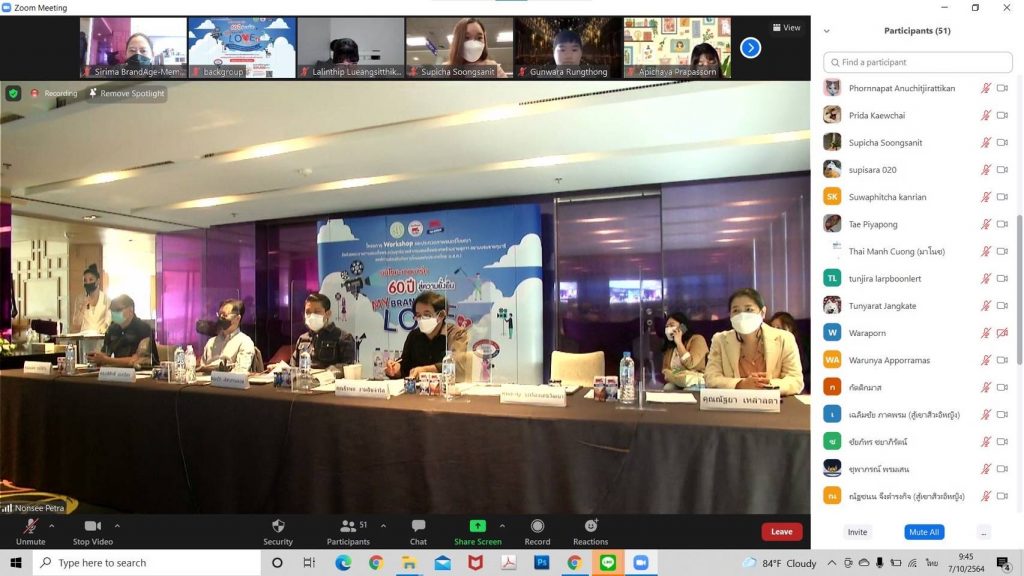Image resolution: width=1024 pixels, height=576 pixels.
Task: Open the View layout menu
Action: click(x=786, y=28)
